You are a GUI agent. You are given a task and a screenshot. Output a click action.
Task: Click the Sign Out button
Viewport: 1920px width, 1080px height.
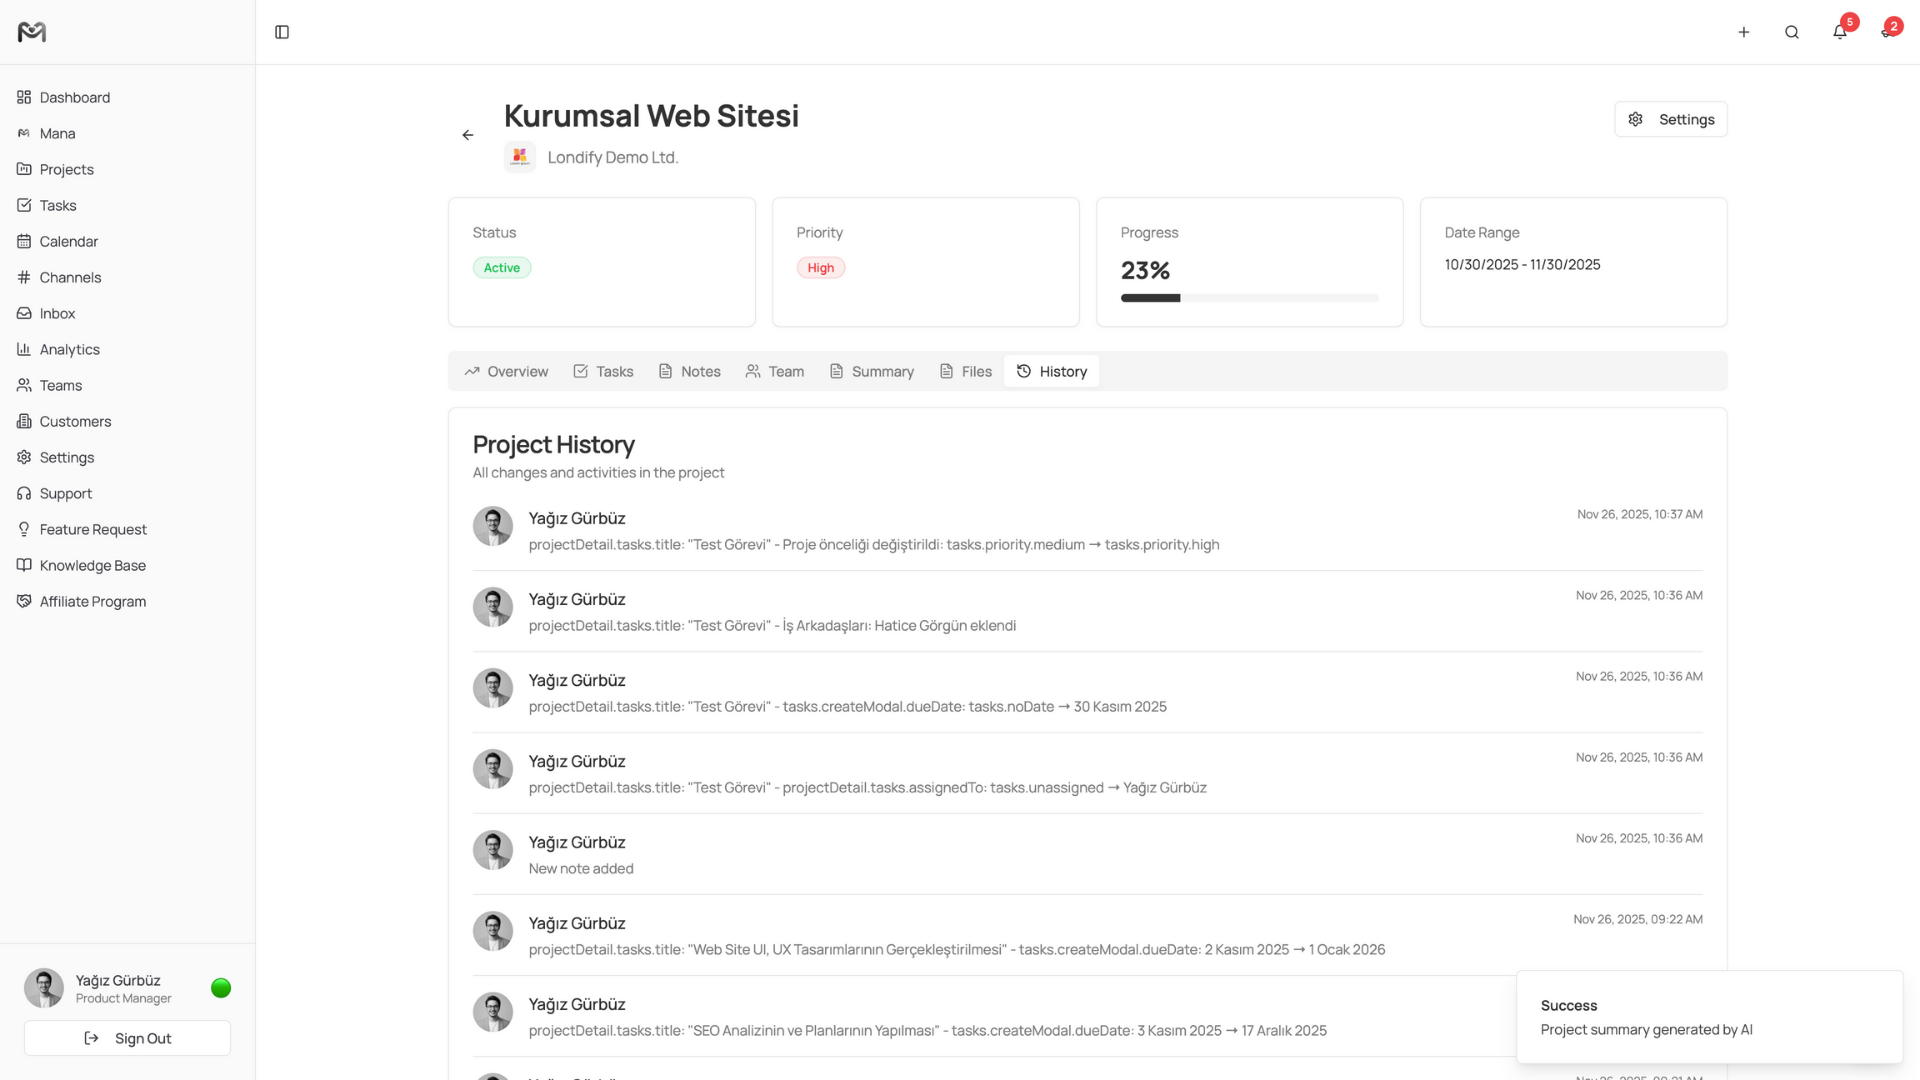pos(127,1038)
